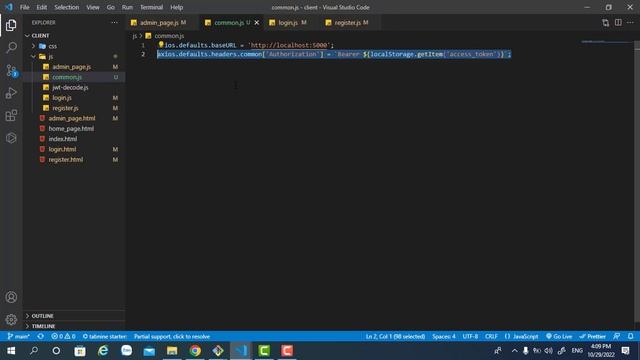Click the Explorer more actions ellipsis
This screenshot has width=640, height=360.
pos(114,22)
